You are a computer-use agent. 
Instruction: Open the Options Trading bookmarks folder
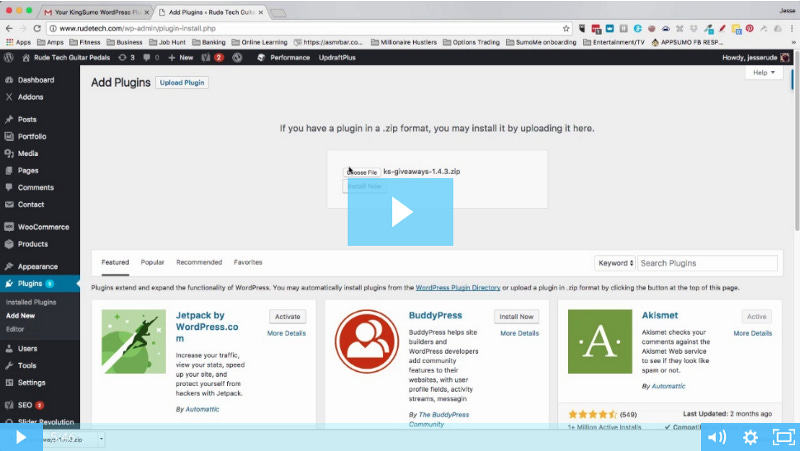[471, 42]
